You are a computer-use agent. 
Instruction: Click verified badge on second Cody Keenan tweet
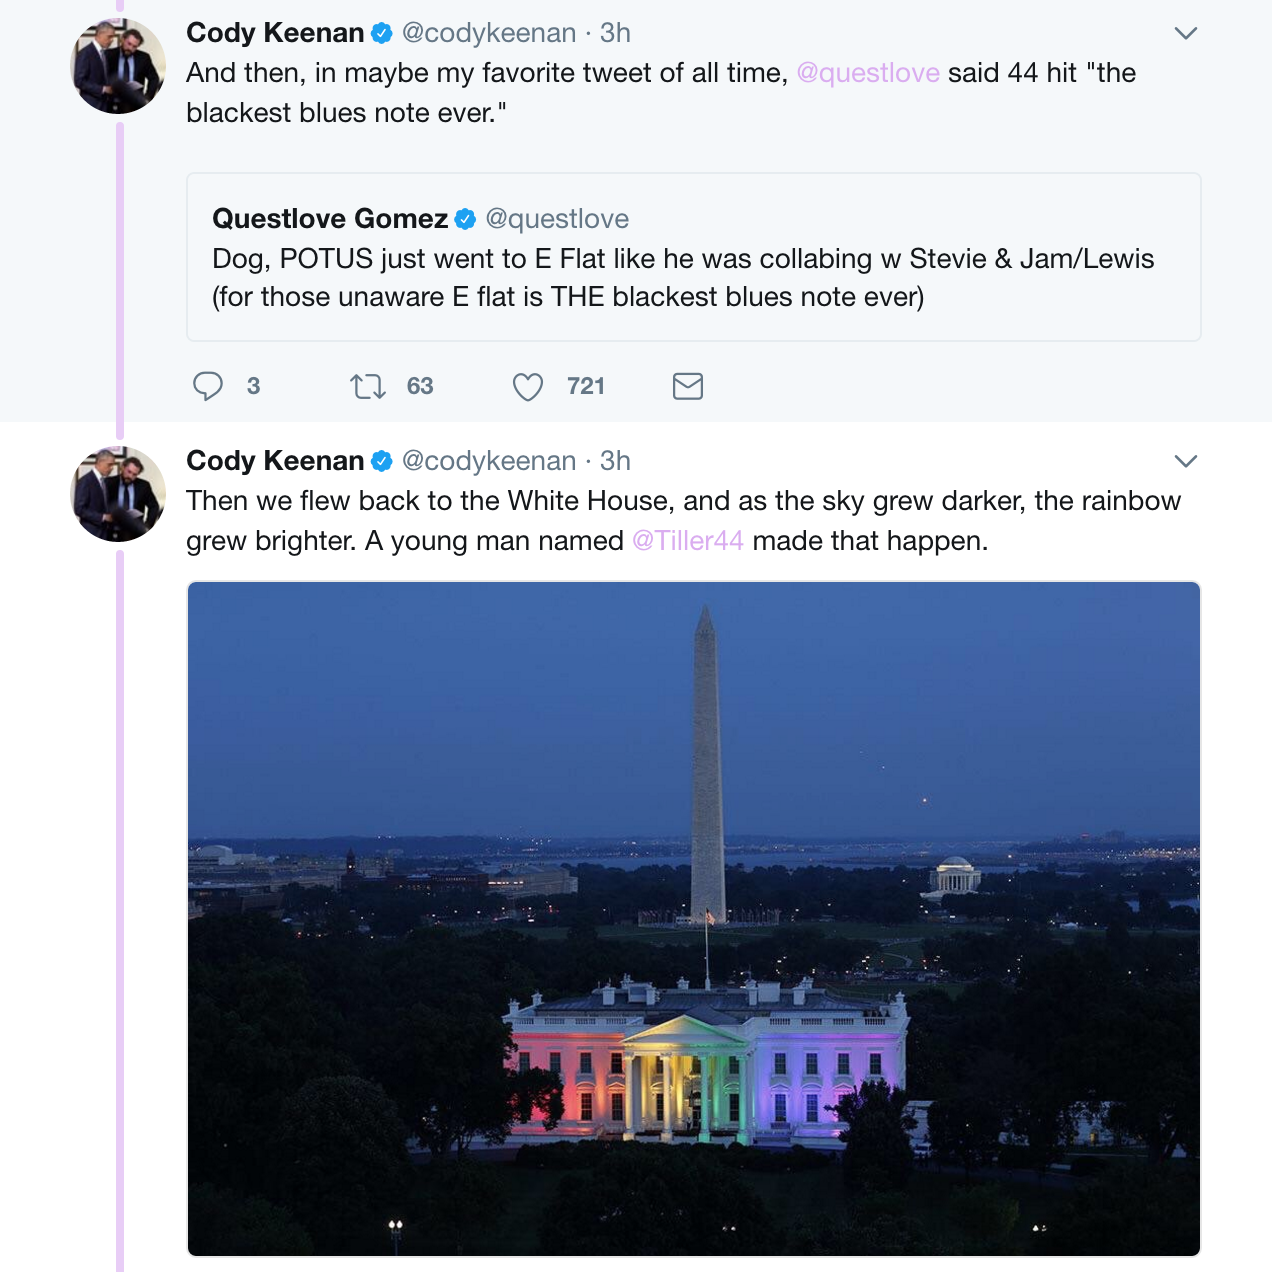click(x=382, y=461)
